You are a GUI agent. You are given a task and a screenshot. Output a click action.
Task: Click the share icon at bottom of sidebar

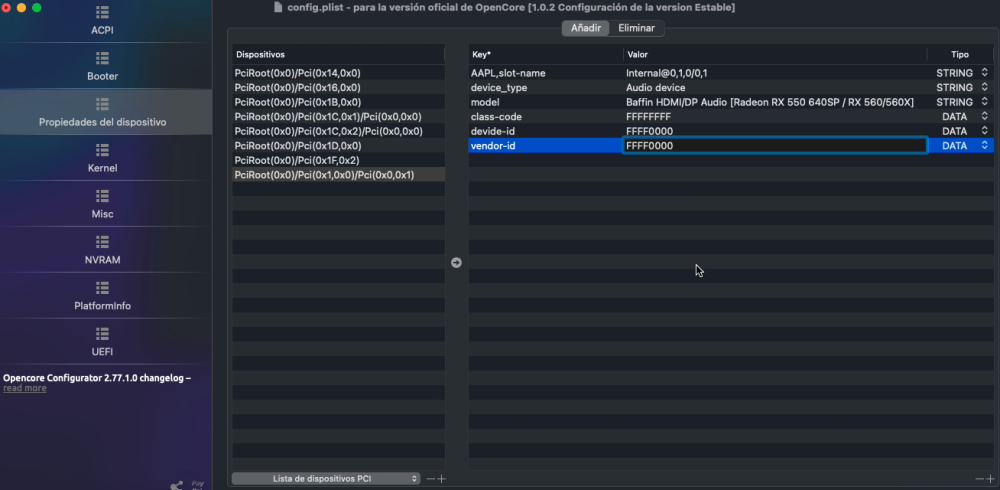coord(177,486)
